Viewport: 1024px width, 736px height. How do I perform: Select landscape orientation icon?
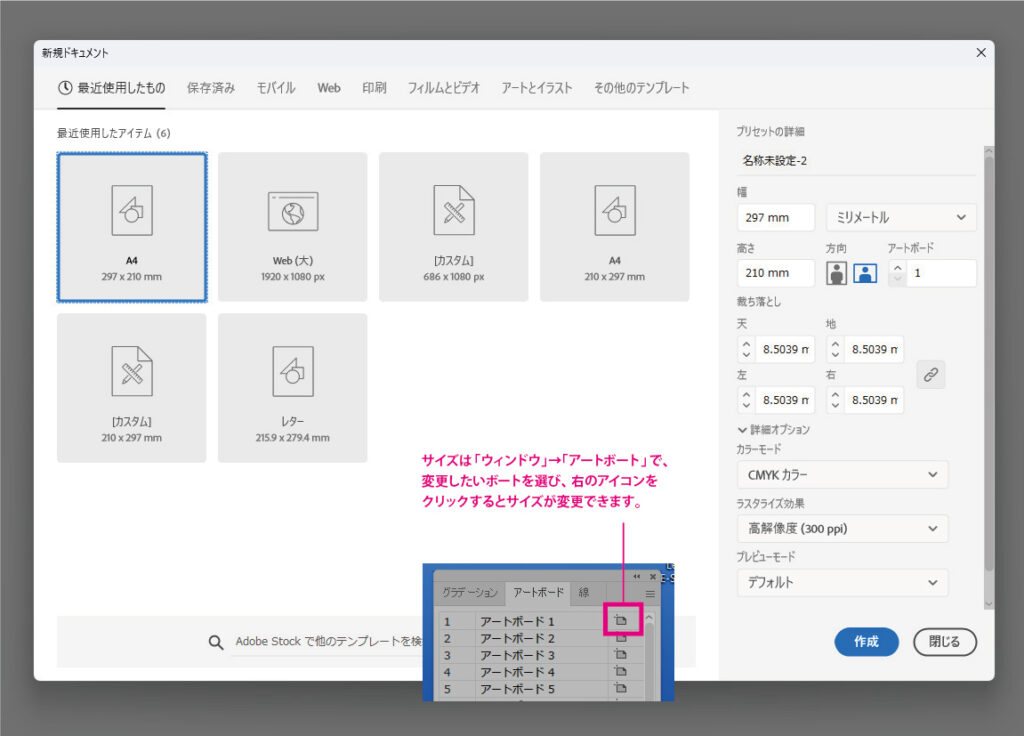coord(865,273)
